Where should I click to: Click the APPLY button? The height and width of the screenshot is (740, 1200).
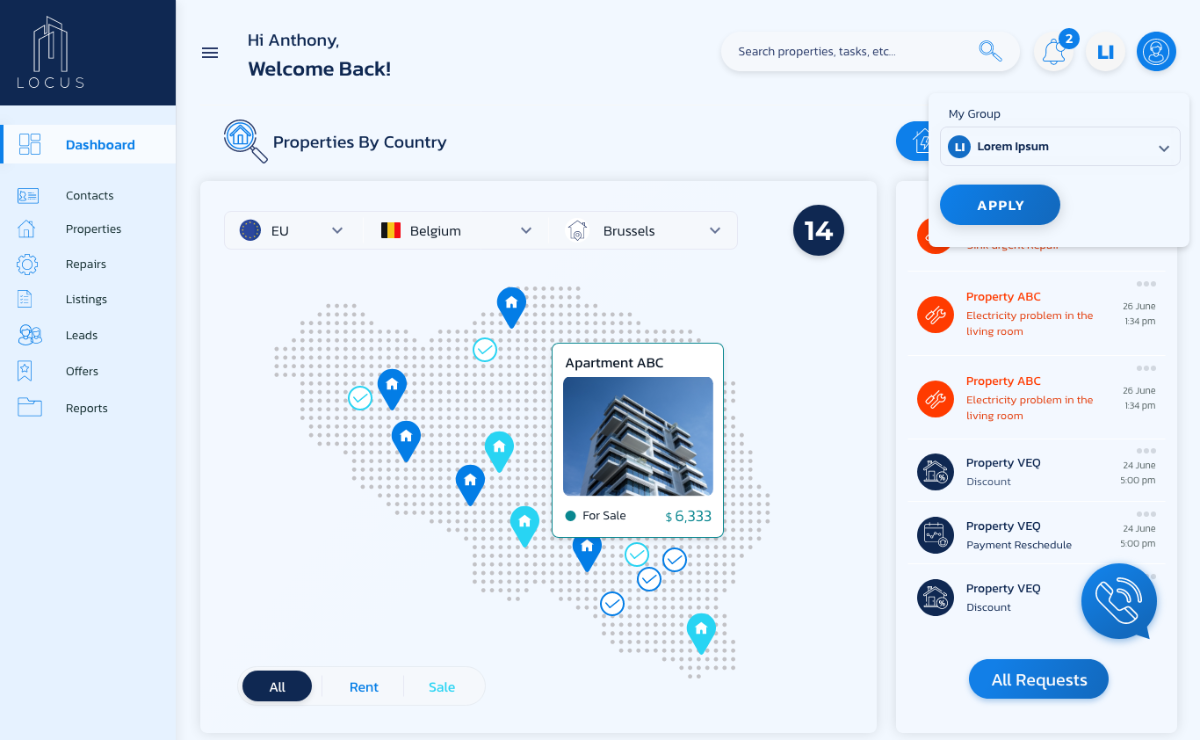(x=1000, y=205)
